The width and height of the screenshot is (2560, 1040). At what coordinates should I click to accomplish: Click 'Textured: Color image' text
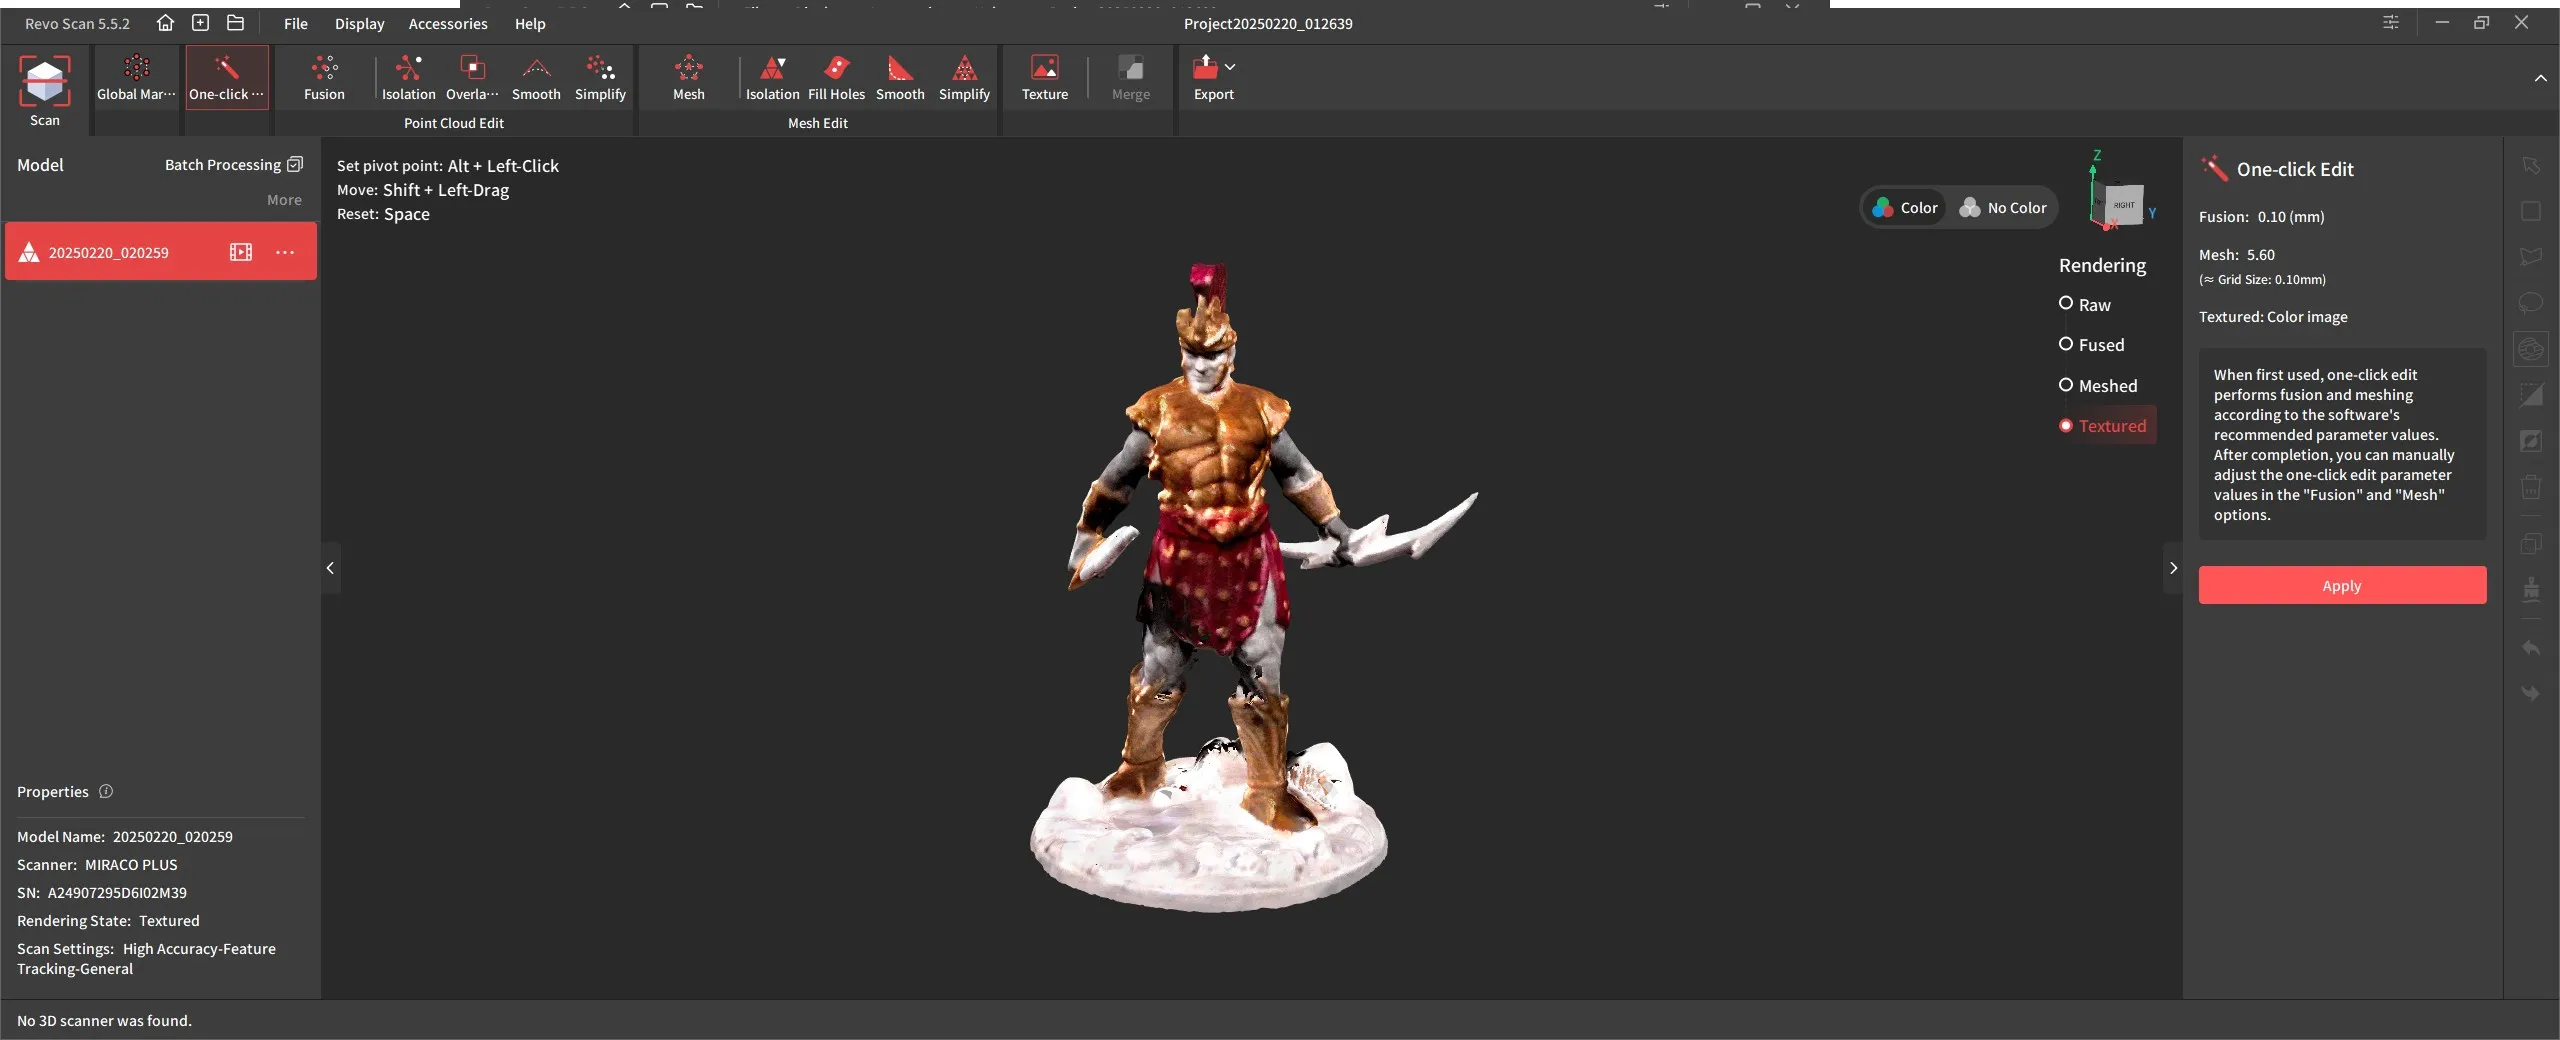point(2273,316)
